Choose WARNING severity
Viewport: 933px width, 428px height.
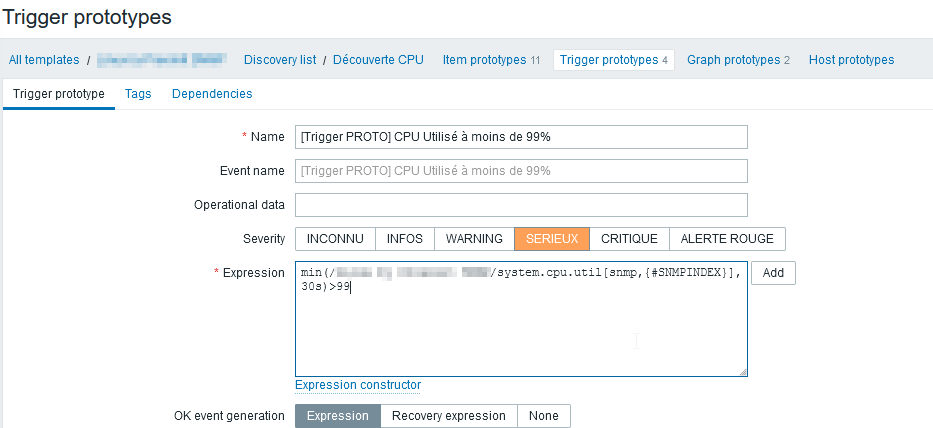coord(474,239)
